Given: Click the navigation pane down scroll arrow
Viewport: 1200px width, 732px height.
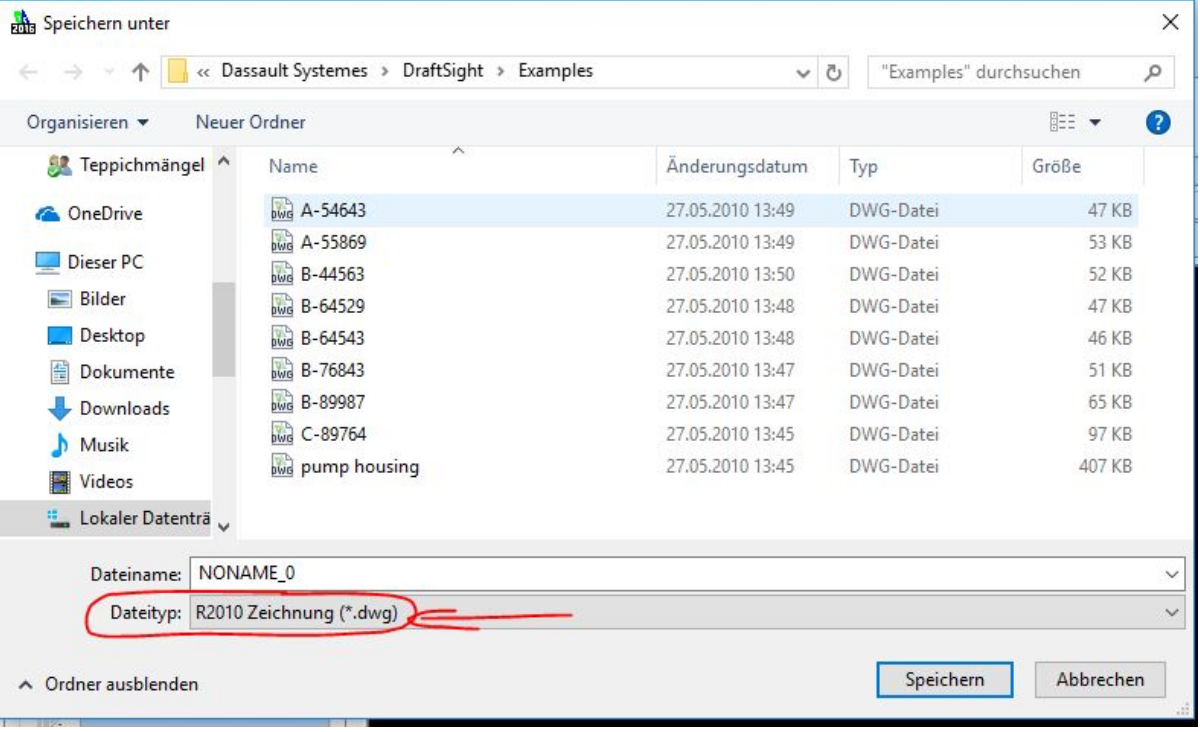Looking at the screenshot, I should [x=223, y=527].
